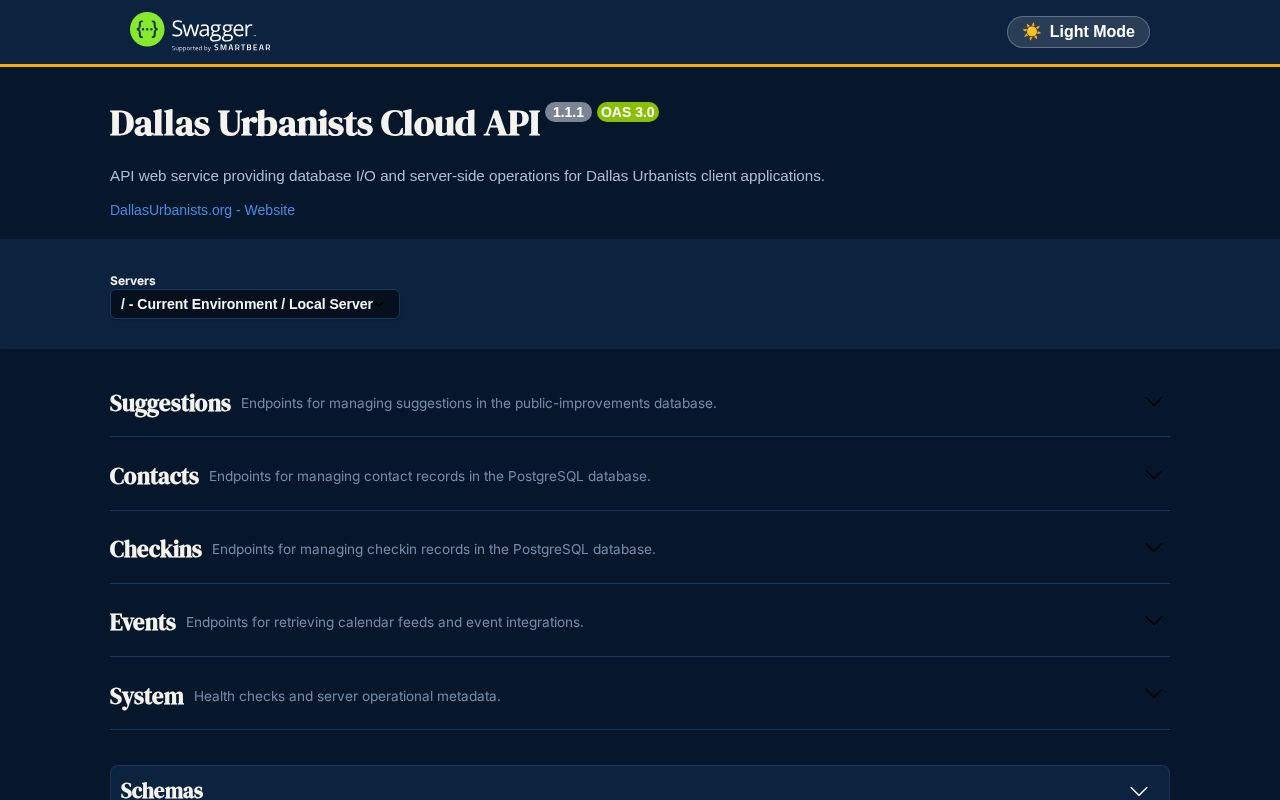Click the Suggestions tag heading
The width and height of the screenshot is (1280, 800).
(170, 403)
